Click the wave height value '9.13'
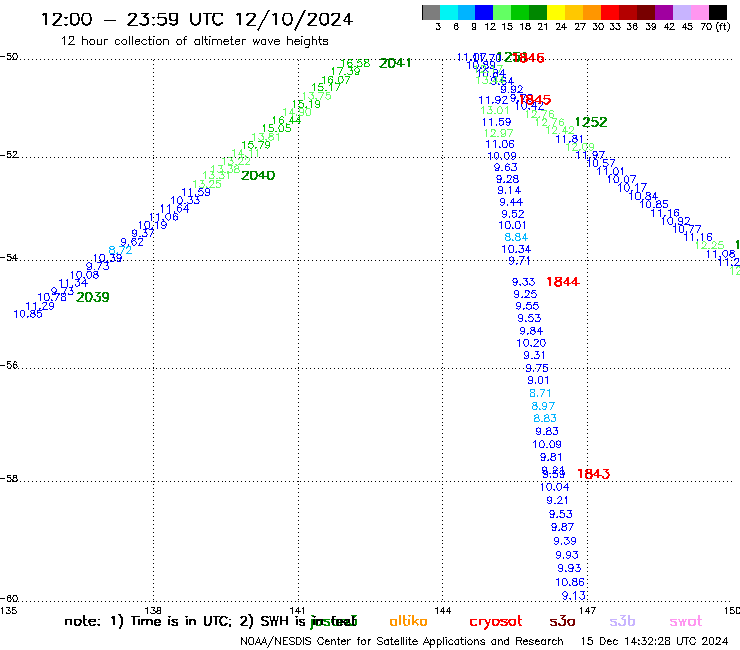The image size is (740, 650). pyautogui.click(x=573, y=596)
